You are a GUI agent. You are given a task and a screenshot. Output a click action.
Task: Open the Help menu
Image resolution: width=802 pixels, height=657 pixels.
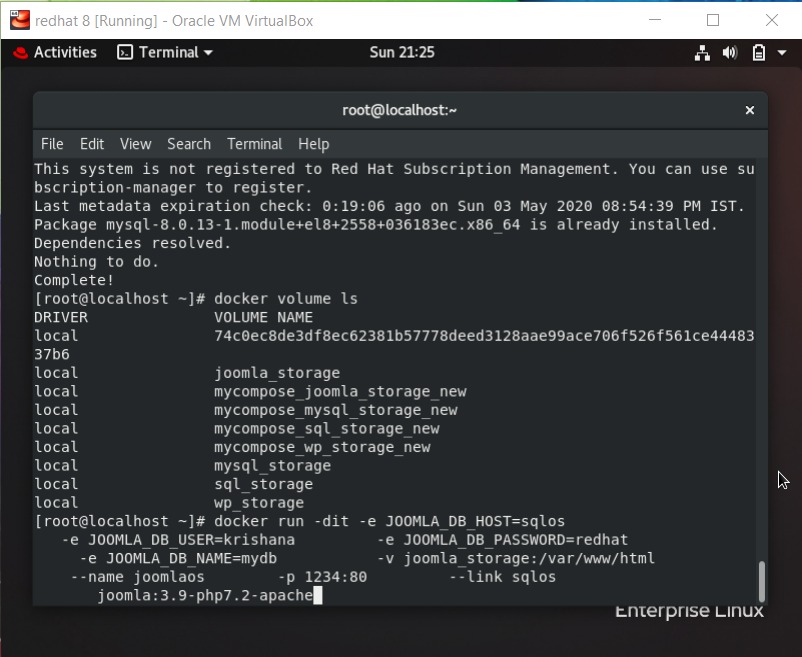[314, 144]
